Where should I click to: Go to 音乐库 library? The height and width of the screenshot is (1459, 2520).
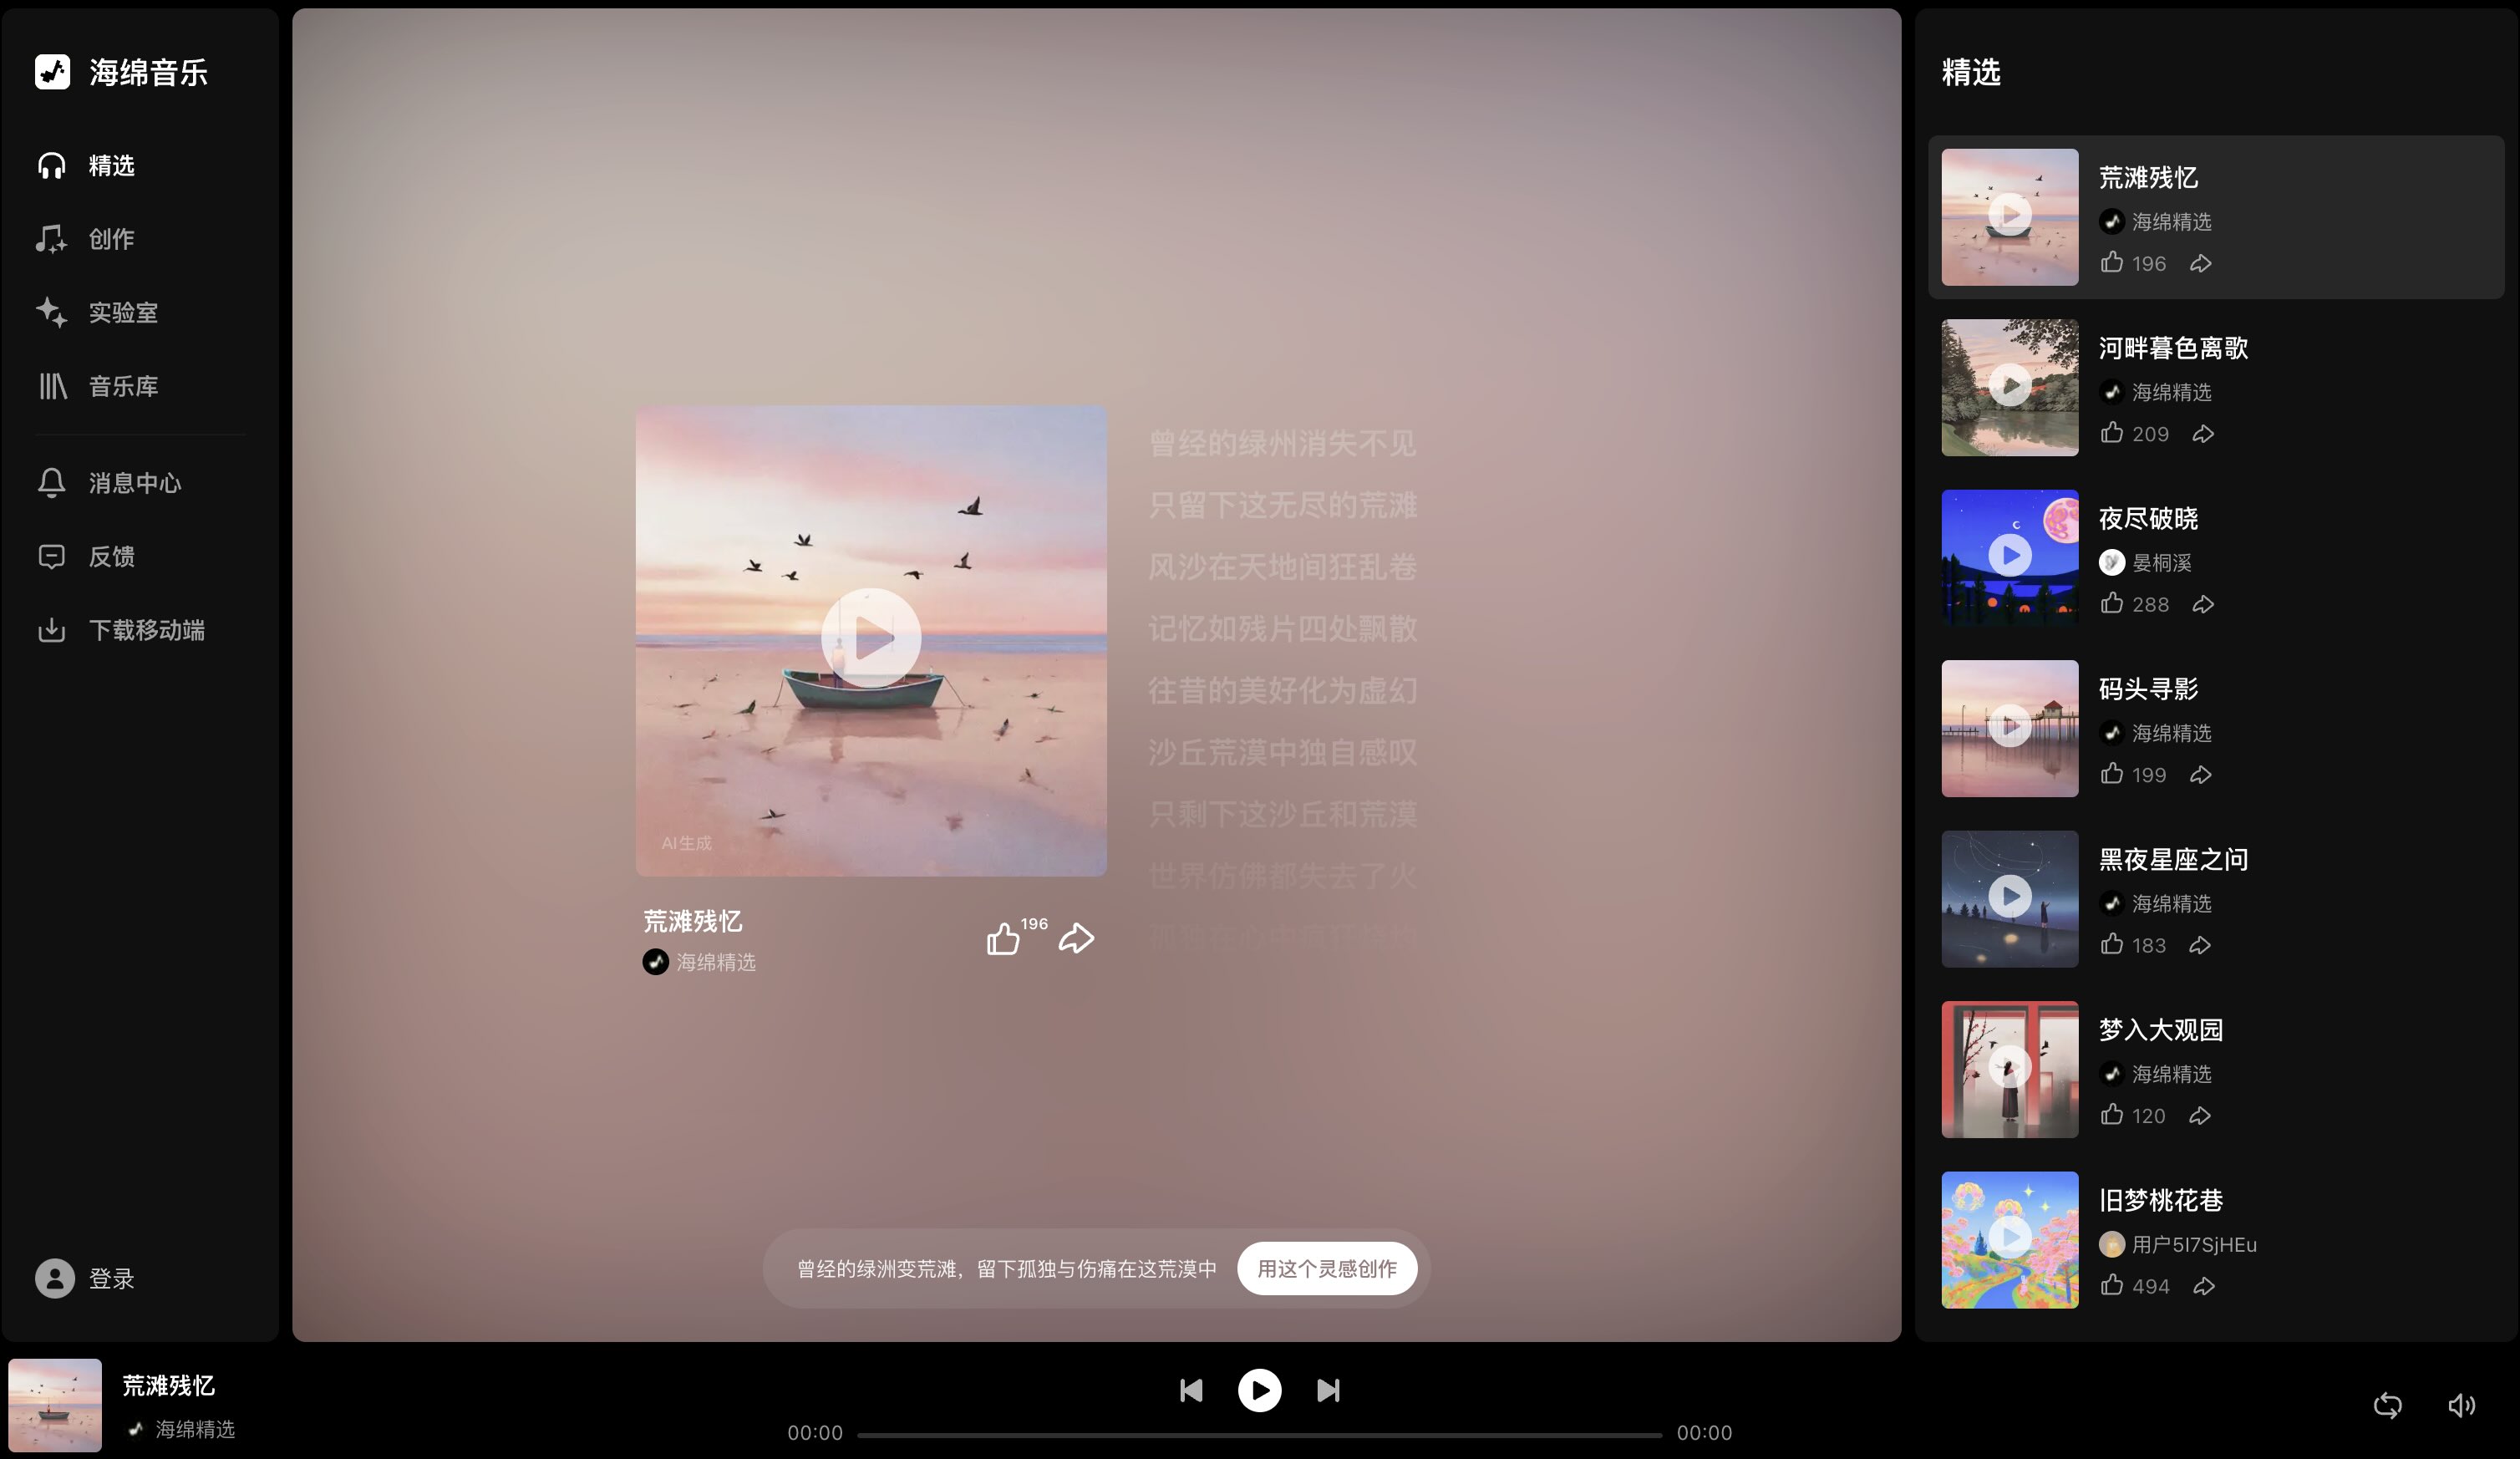coord(122,386)
